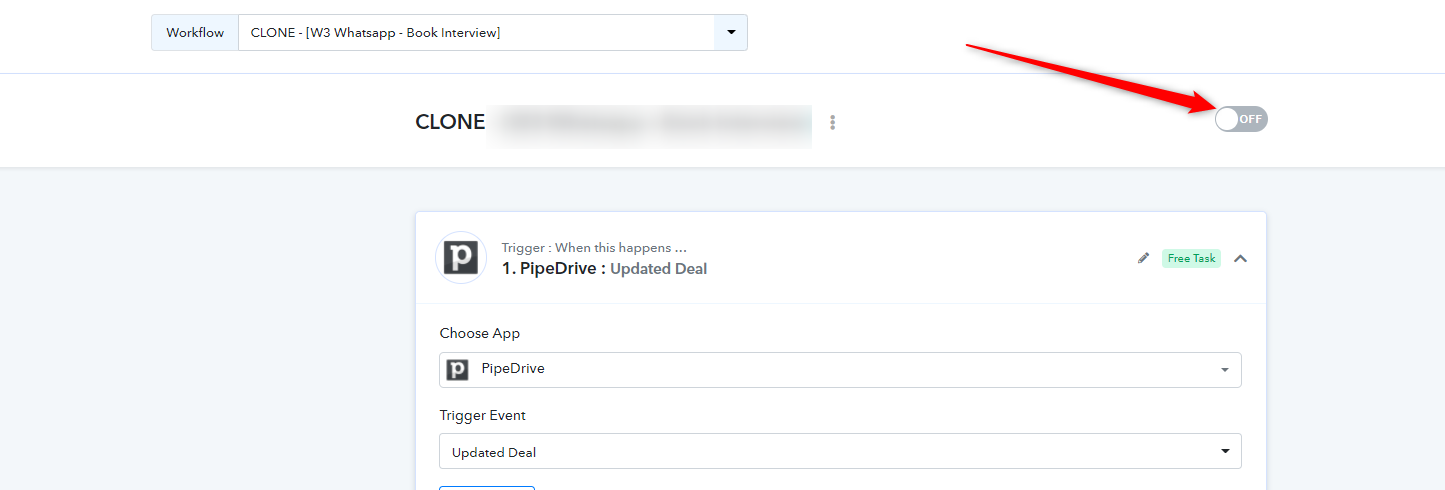Open the three-dot menu beside CLONE title
Image resolution: width=1445 pixels, height=490 pixels.
click(x=832, y=122)
